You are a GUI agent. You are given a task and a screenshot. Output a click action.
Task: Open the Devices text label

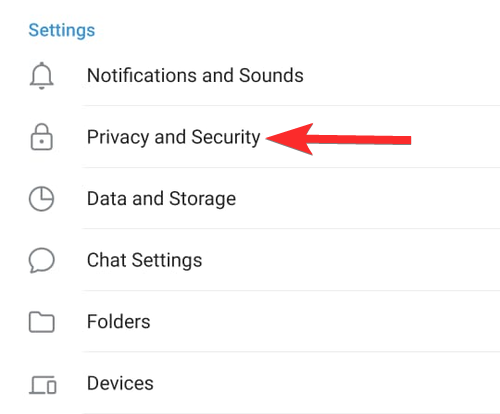click(x=120, y=383)
